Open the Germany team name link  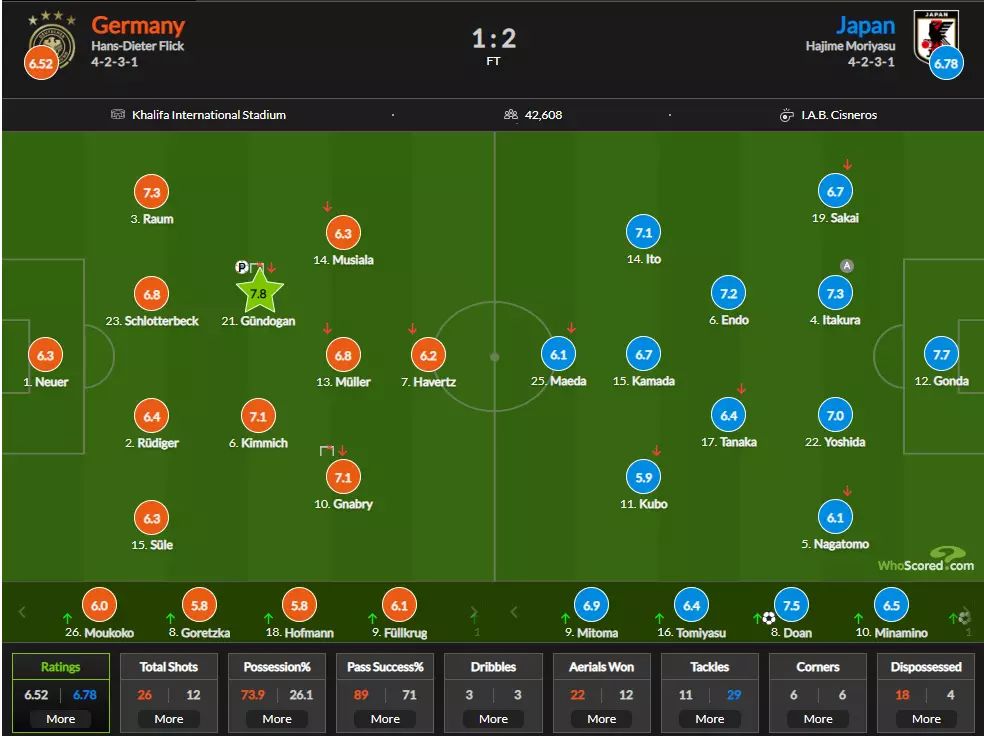pyautogui.click(x=138, y=26)
